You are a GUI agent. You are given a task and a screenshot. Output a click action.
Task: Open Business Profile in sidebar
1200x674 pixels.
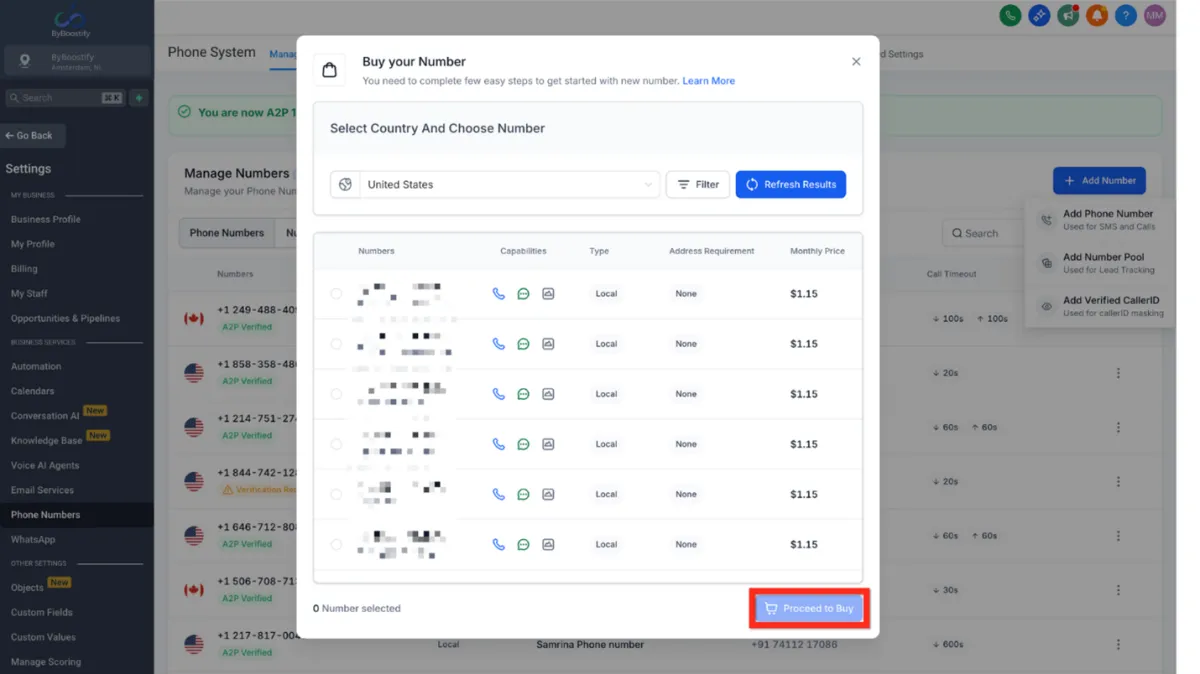click(x=46, y=219)
